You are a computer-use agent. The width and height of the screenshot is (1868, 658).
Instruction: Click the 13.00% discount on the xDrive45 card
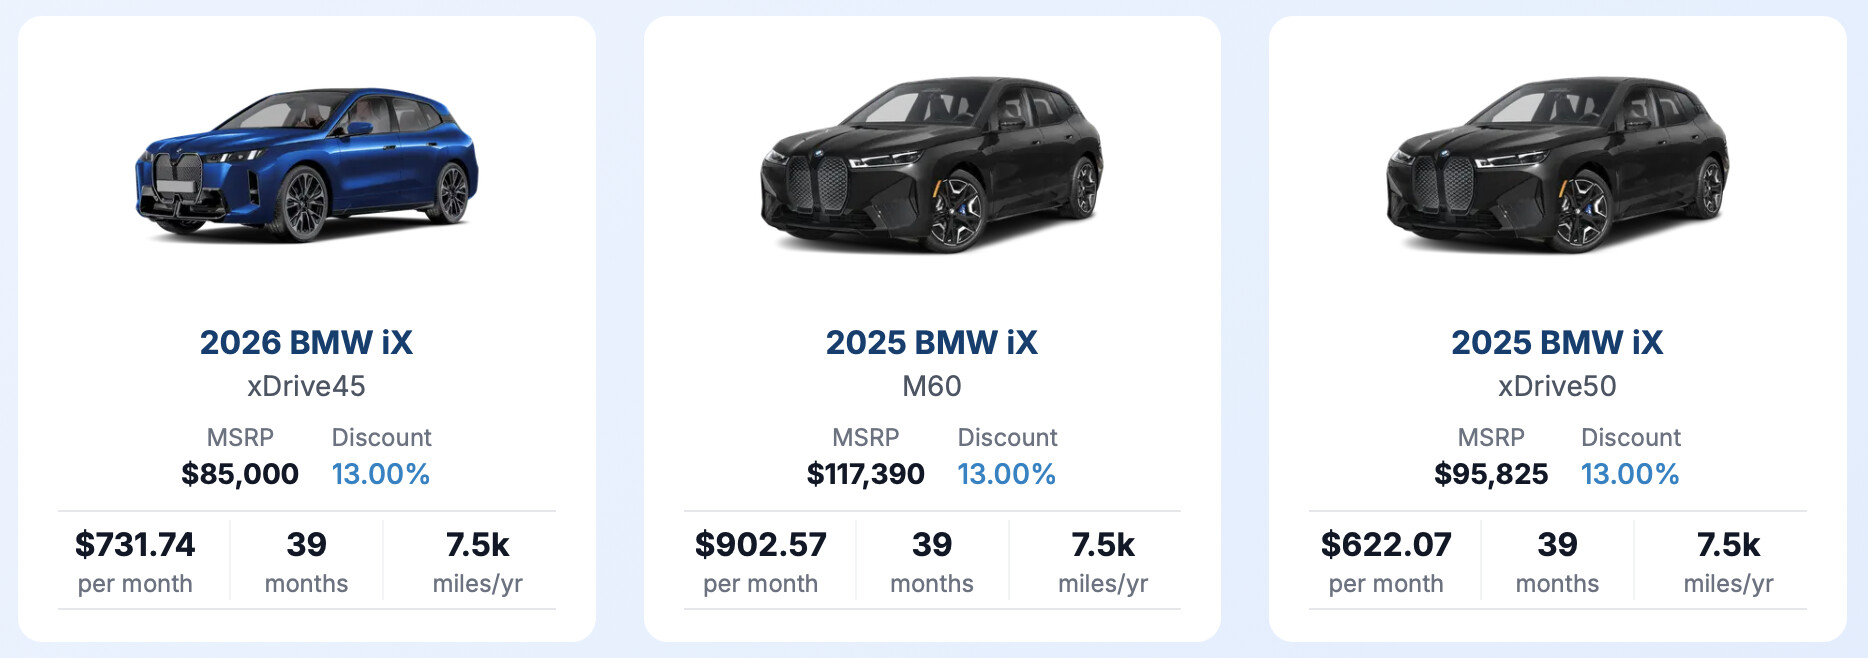[x=381, y=474]
